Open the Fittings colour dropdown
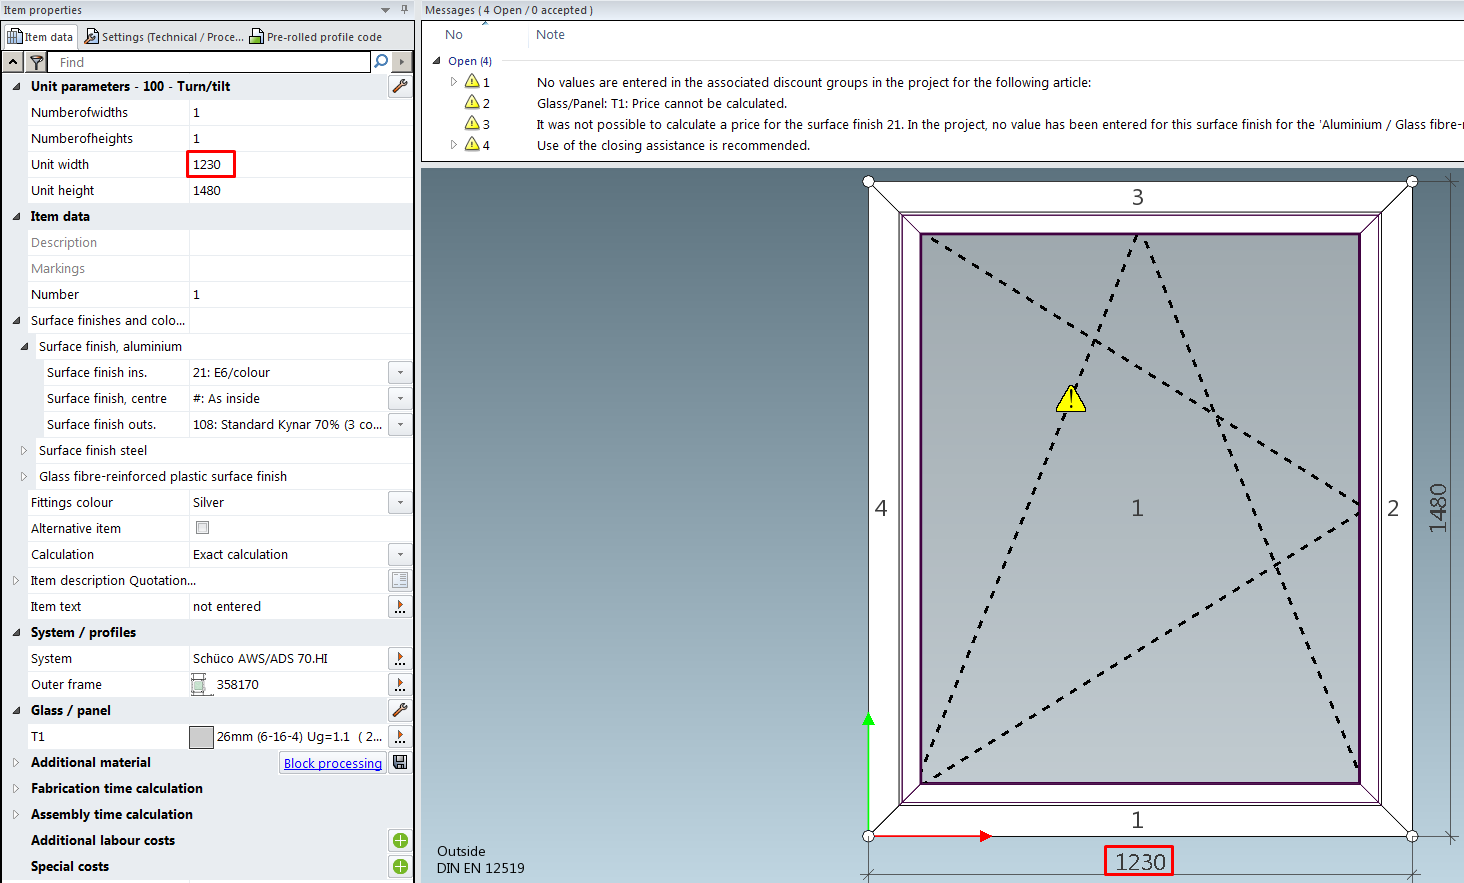This screenshot has height=883, width=1464. (x=400, y=503)
